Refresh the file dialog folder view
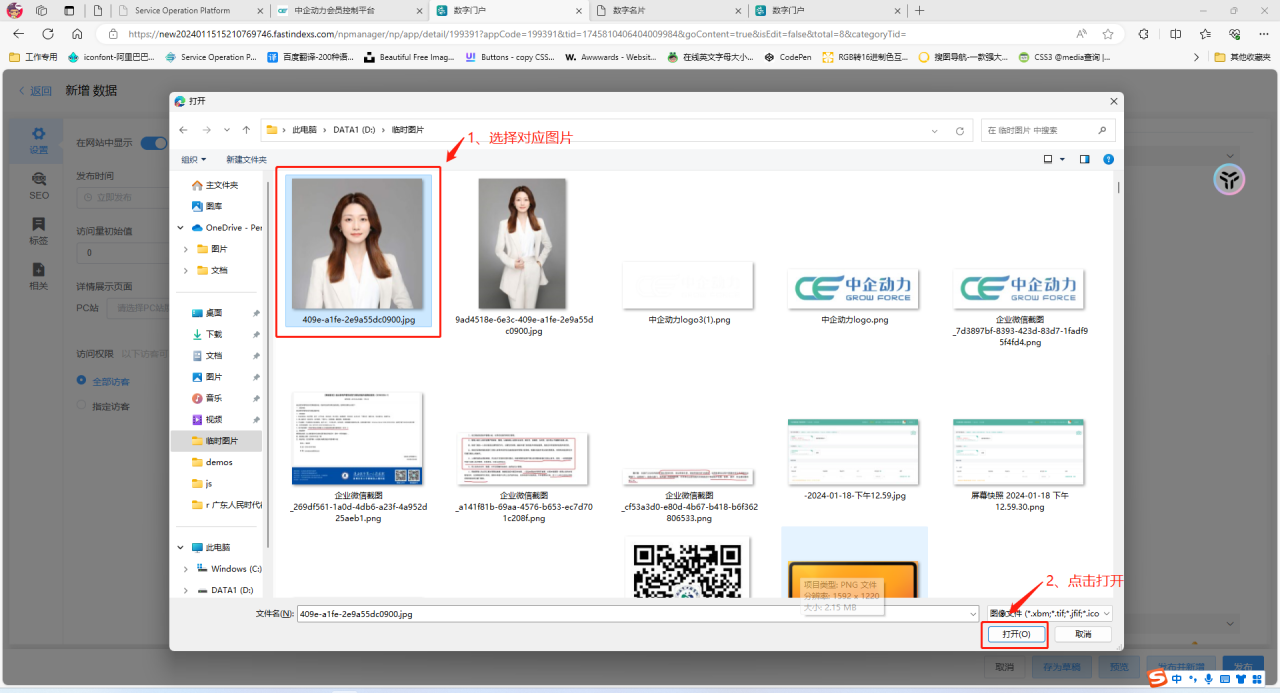The image size is (1280, 693). pyautogui.click(x=960, y=130)
